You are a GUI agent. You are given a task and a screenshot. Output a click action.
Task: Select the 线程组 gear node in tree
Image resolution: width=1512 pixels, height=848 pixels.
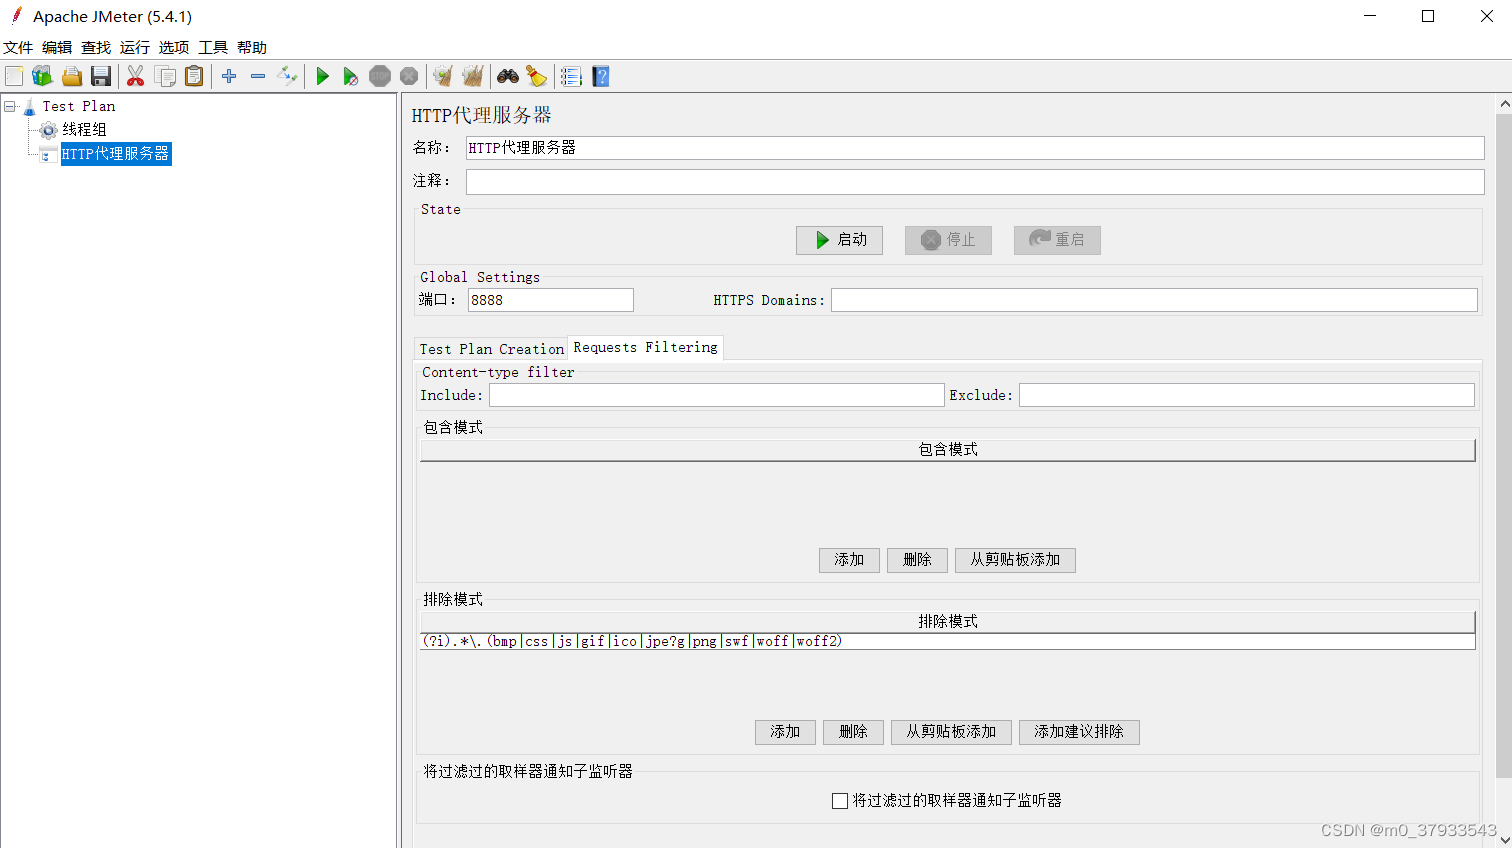[x=84, y=129]
